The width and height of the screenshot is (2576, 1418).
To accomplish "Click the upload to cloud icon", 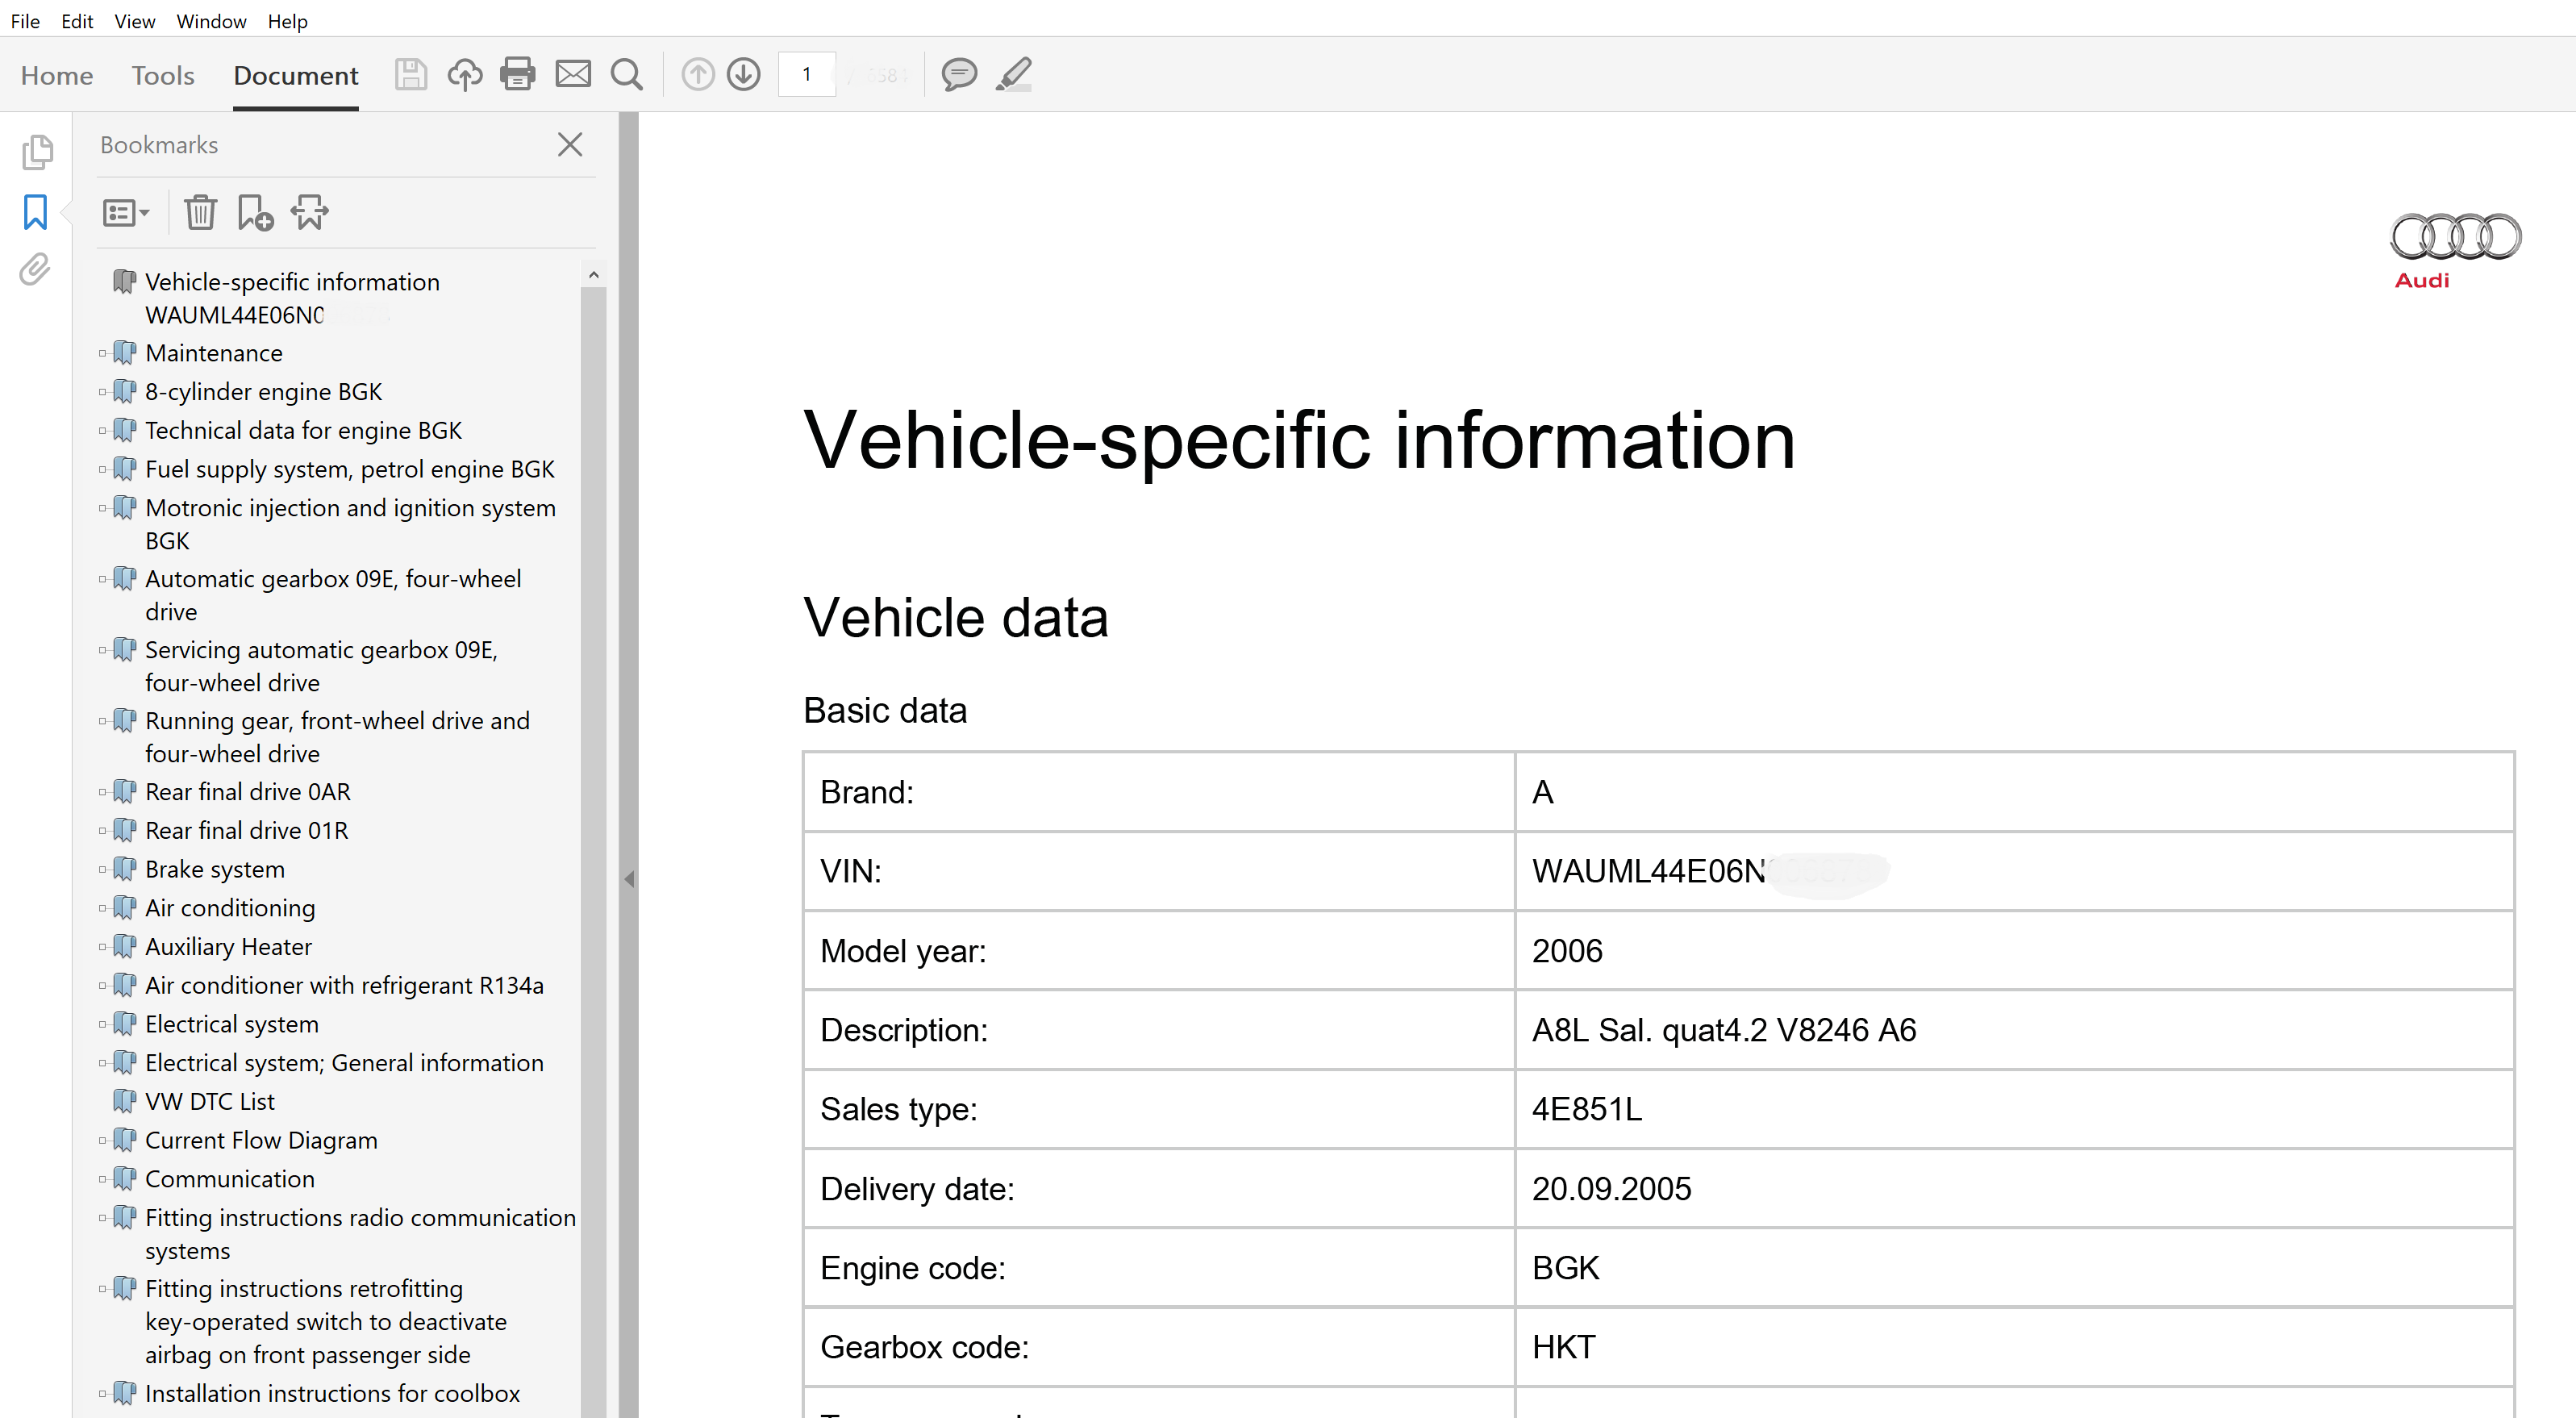I will pos(464,74).
